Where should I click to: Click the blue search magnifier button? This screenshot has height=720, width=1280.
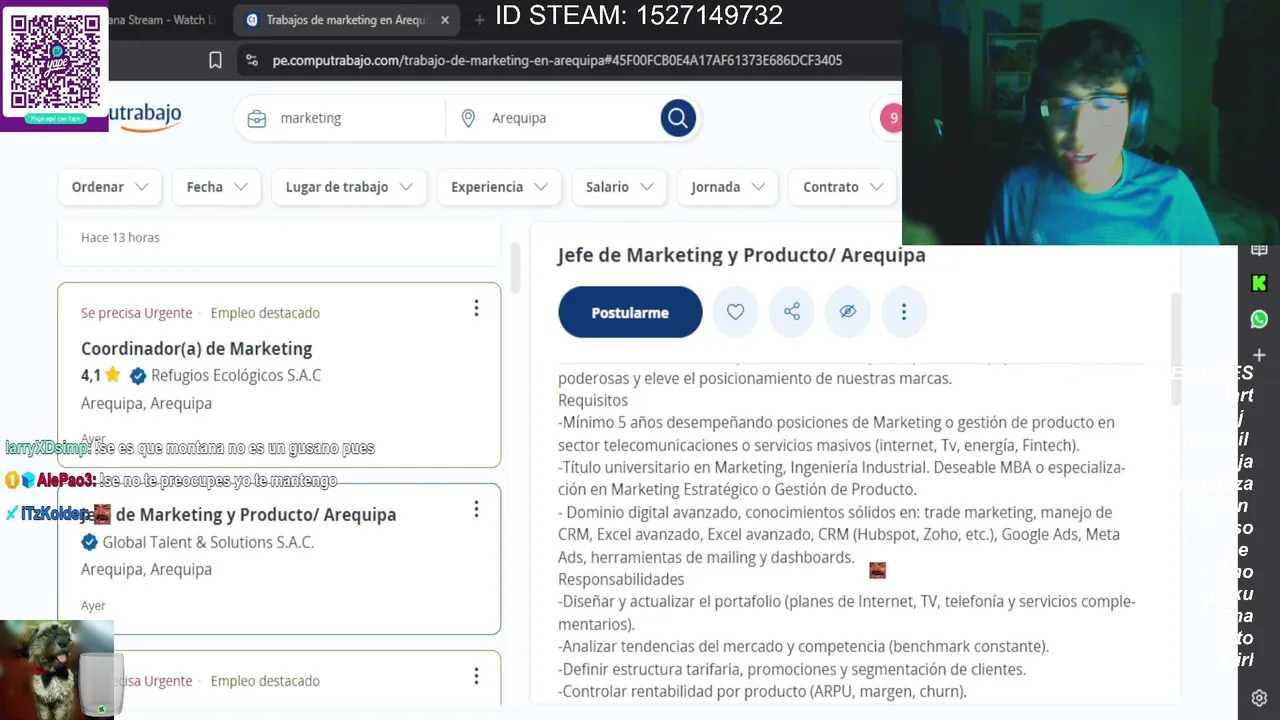coord(678,118)
